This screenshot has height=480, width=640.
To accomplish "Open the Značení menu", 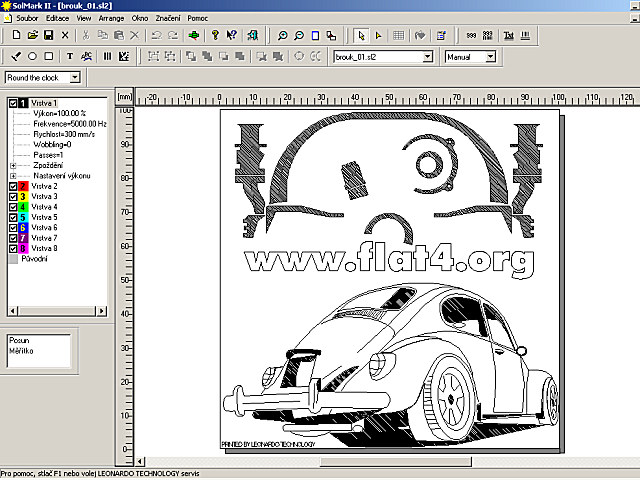I will click(168, 18).
